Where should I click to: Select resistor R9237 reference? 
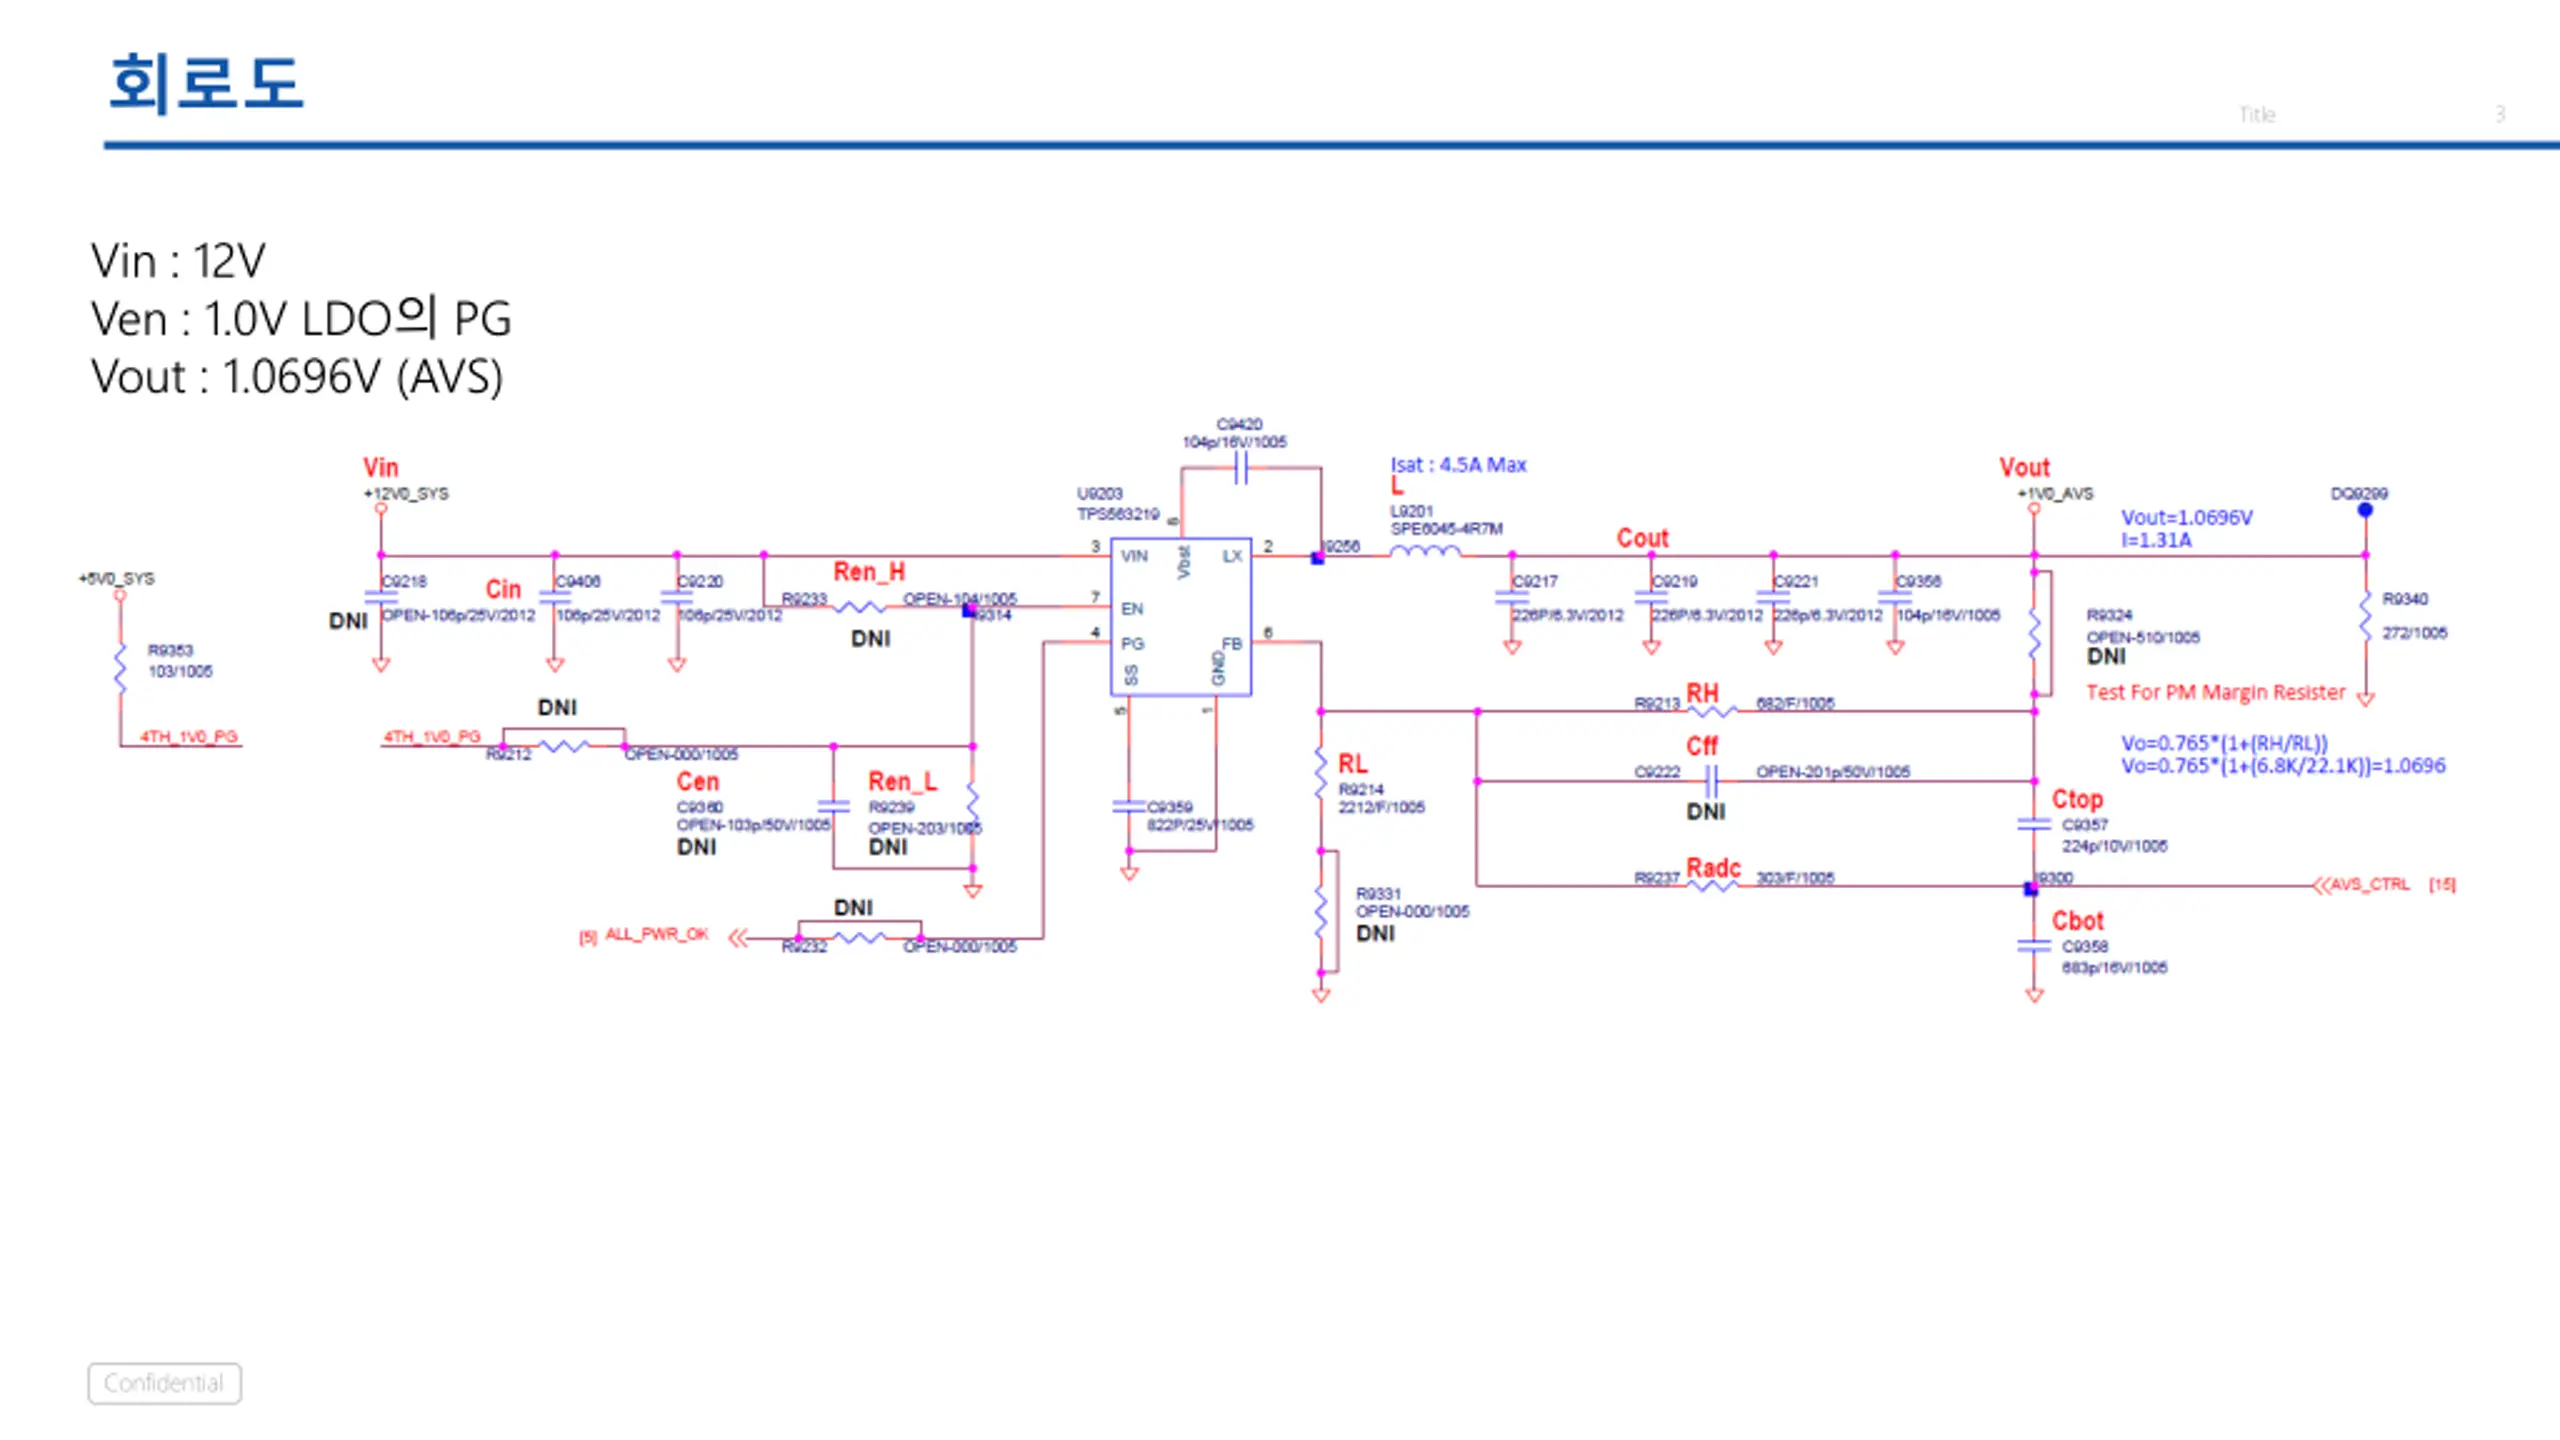pyautogui.click(x=1657, y=878)
